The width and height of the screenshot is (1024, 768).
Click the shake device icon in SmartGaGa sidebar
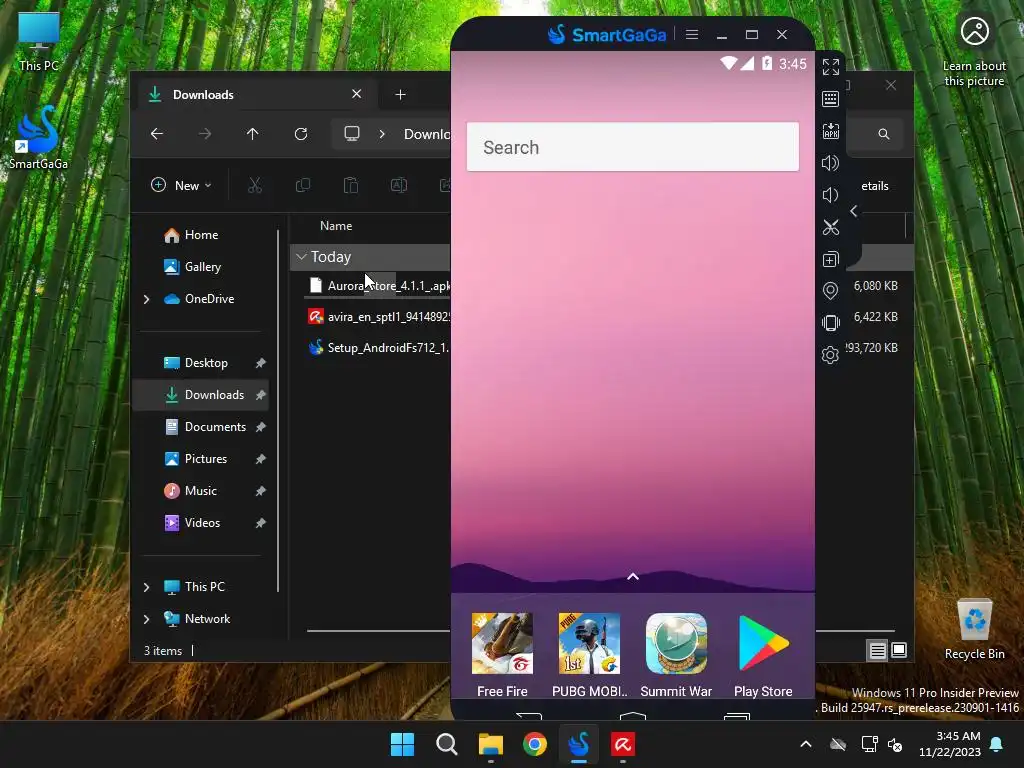coord(831,323)
